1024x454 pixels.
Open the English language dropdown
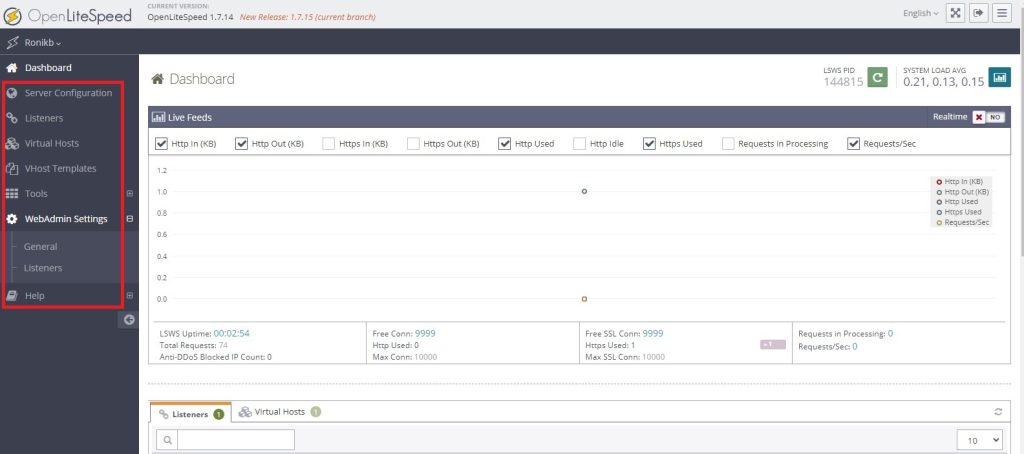920,13
